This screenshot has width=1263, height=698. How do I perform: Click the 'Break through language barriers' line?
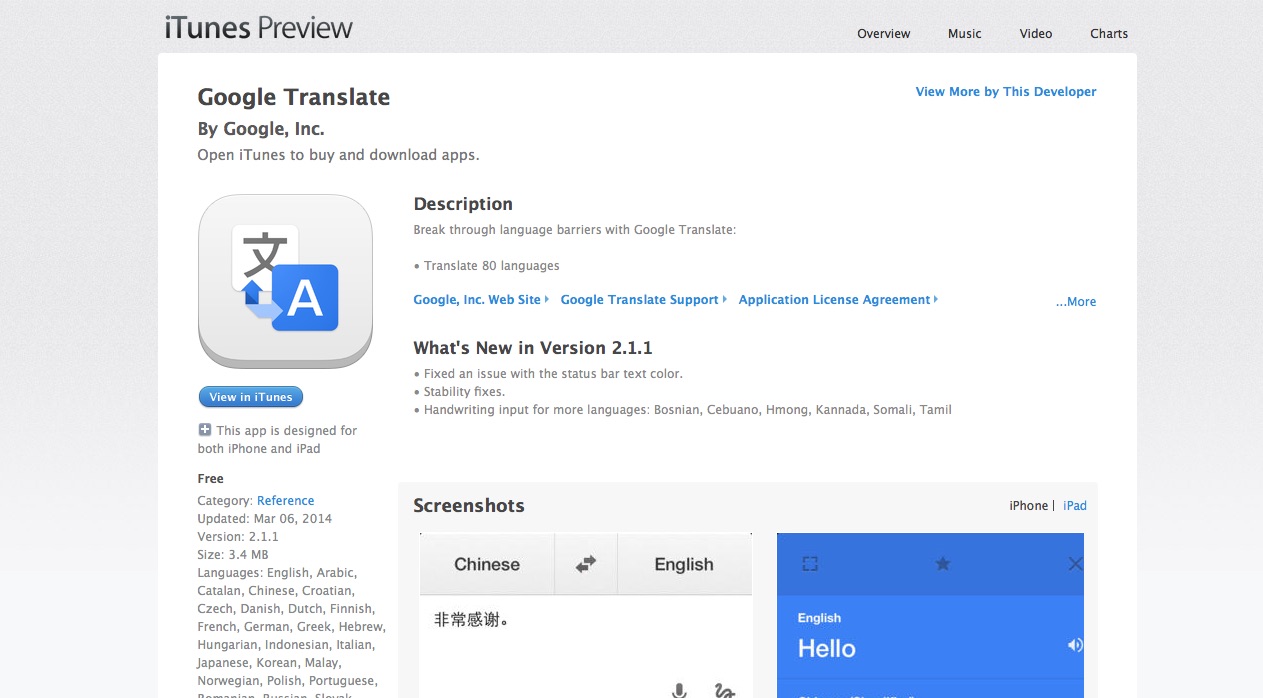tap(575, 230)
